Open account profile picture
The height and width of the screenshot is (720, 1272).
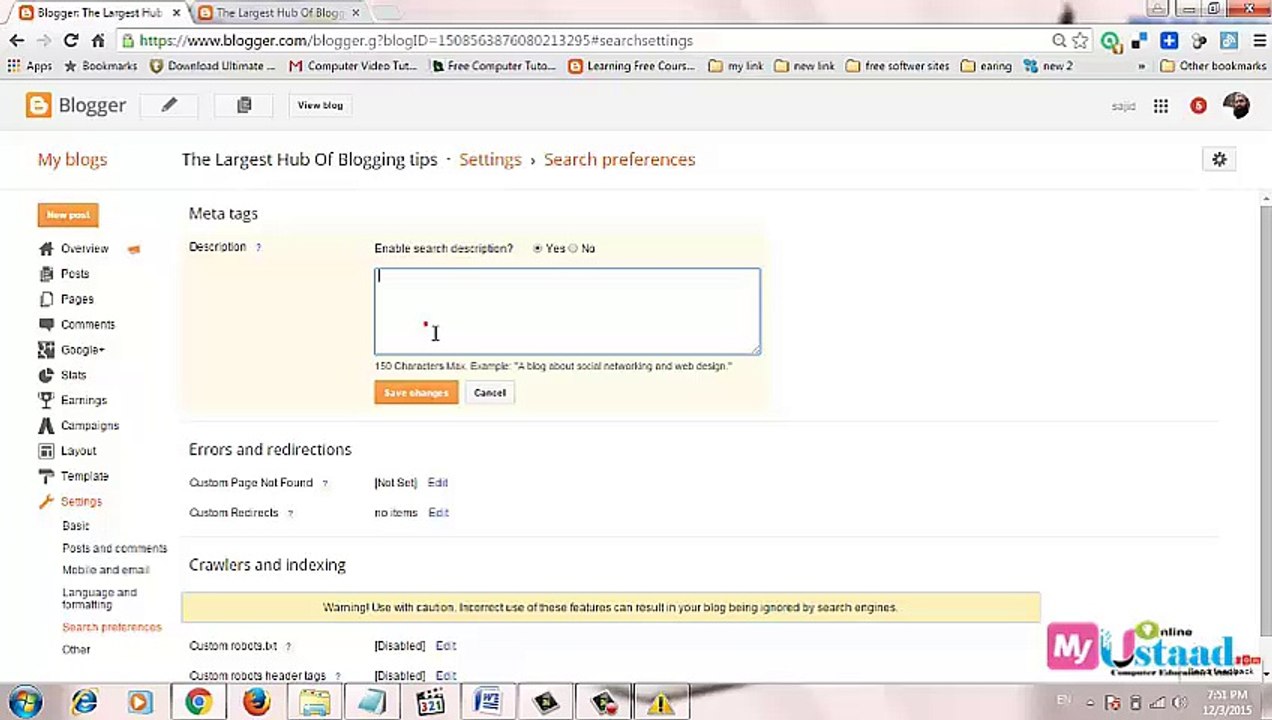click(x=1236, y=106)
